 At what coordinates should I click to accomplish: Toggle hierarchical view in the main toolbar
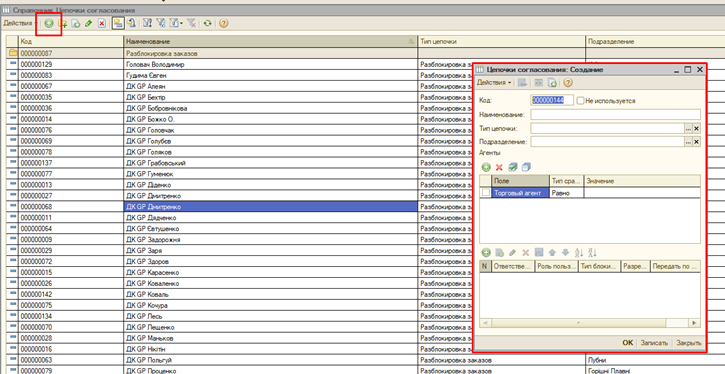(x=118, y=23)
